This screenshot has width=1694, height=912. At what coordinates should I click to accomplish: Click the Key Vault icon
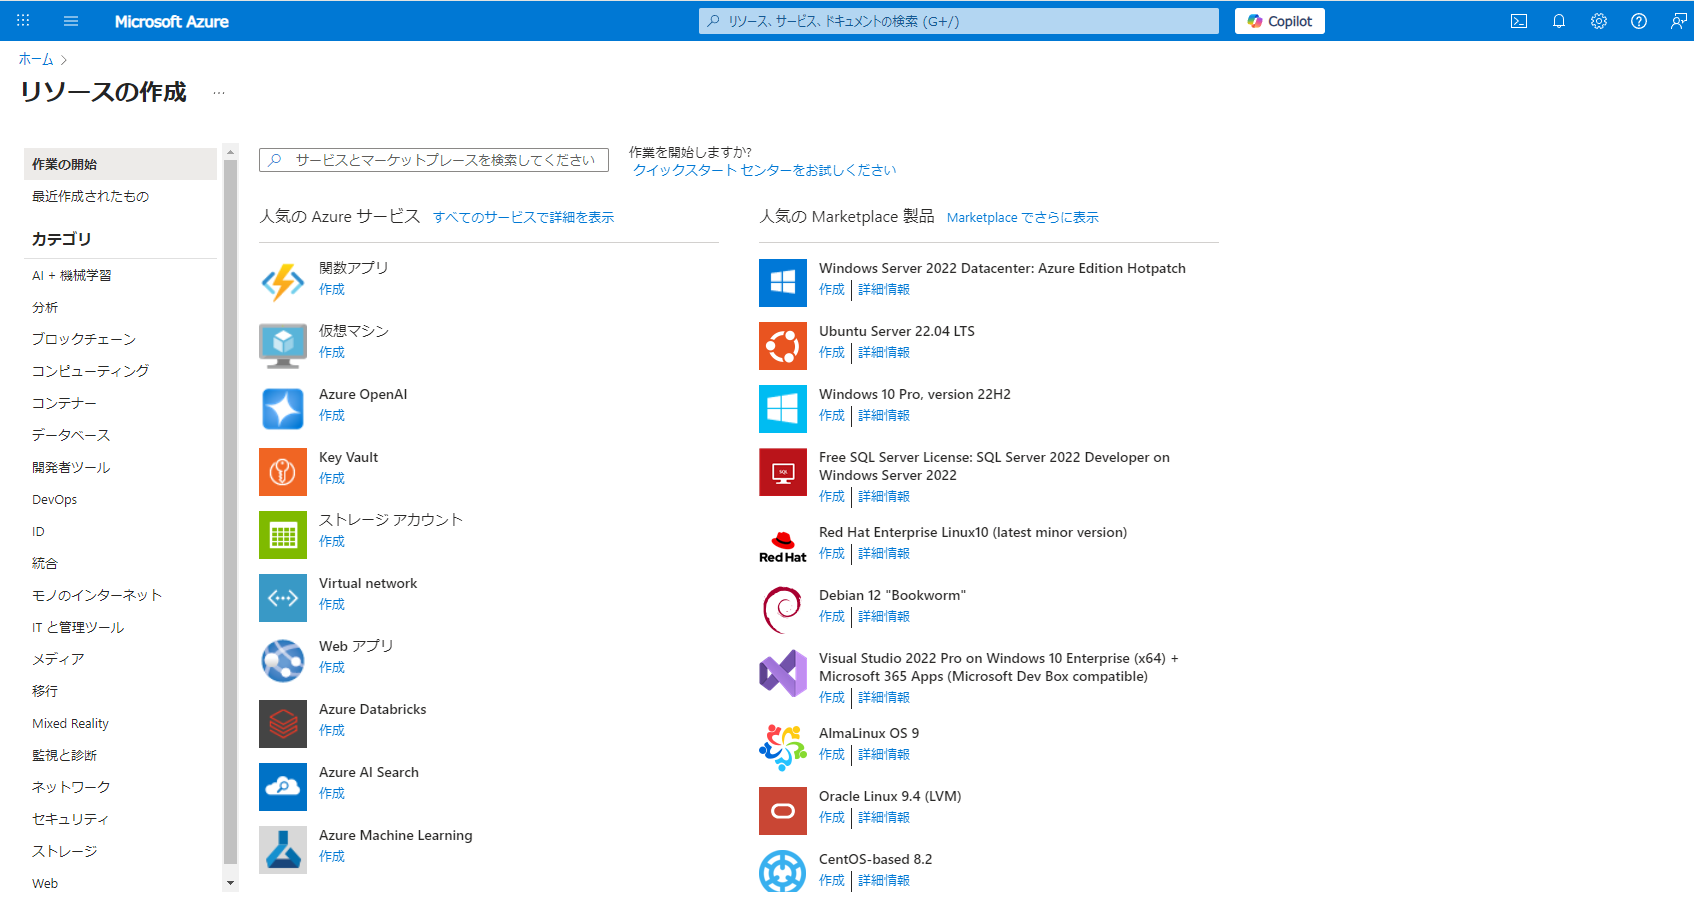point(283,471)
